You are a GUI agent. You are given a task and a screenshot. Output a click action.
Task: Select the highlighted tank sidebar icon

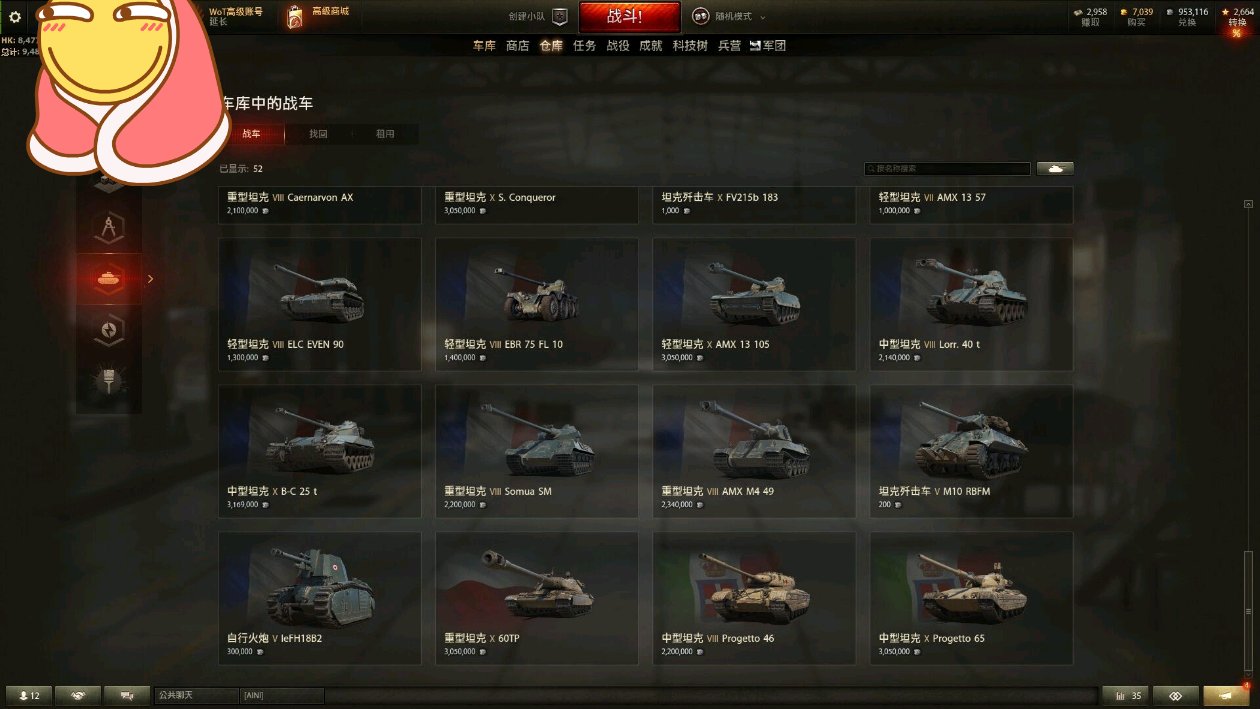(109, 279)
